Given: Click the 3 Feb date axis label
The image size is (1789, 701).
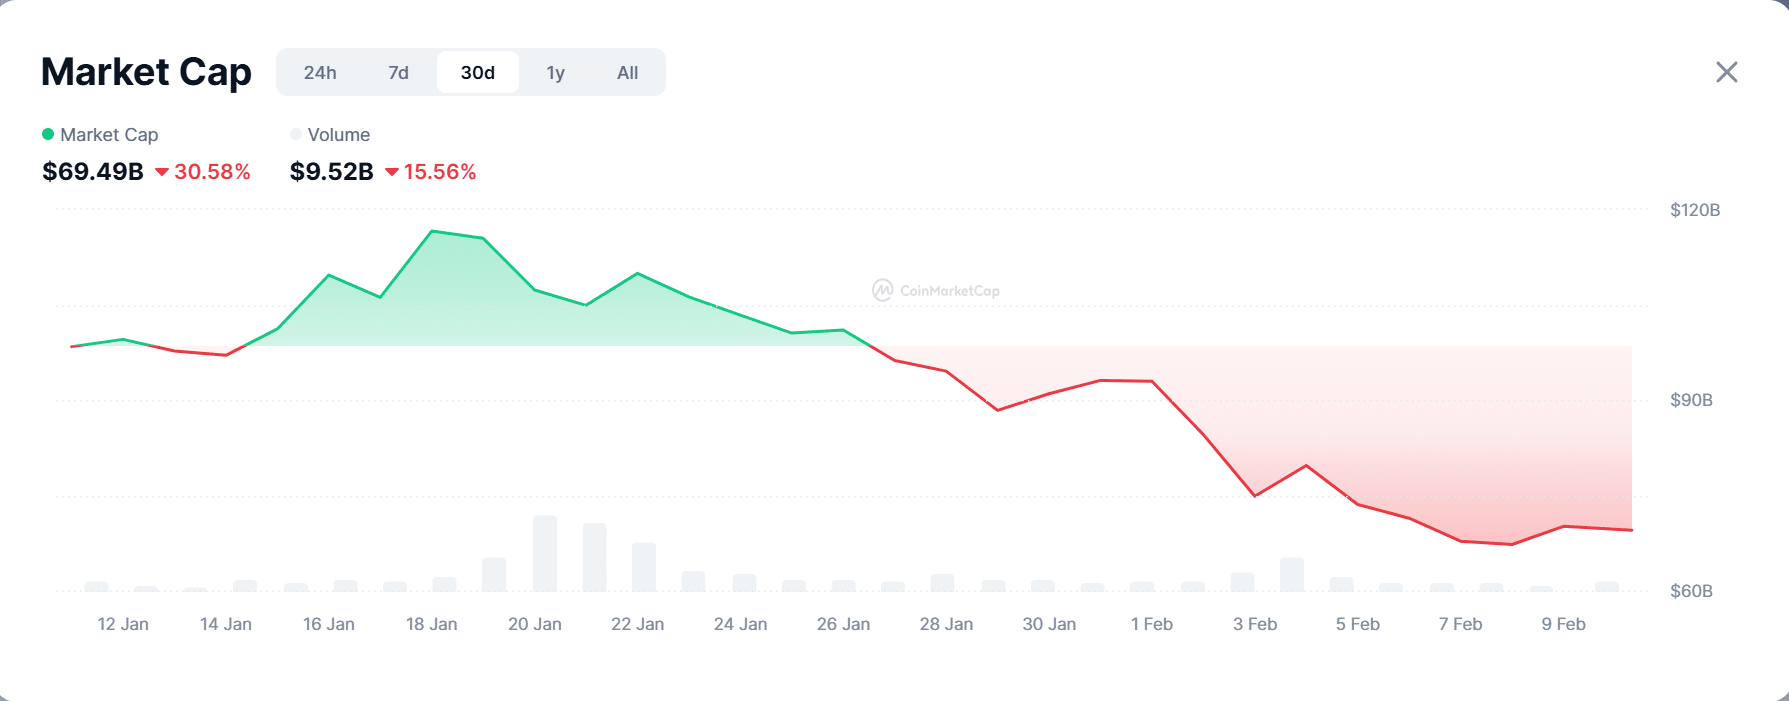Looking at the screenshot, I should click(x=1255, y=624).
